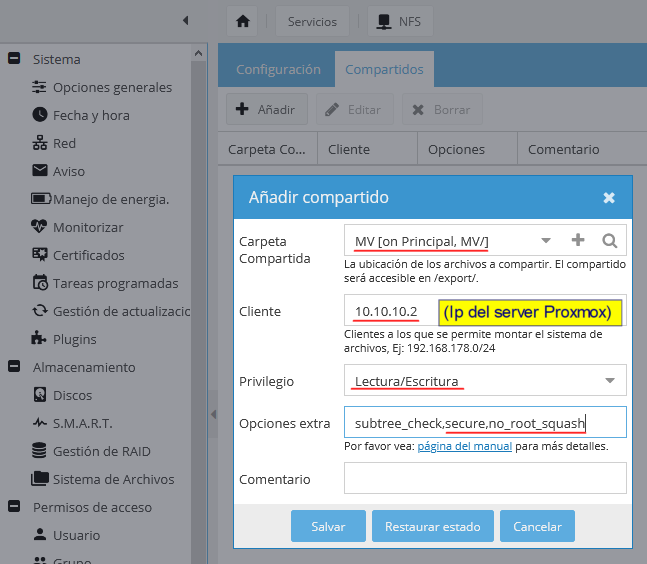Sort by the Opciones column header
The image size is (647, 564).
click(x=467, y=149)
